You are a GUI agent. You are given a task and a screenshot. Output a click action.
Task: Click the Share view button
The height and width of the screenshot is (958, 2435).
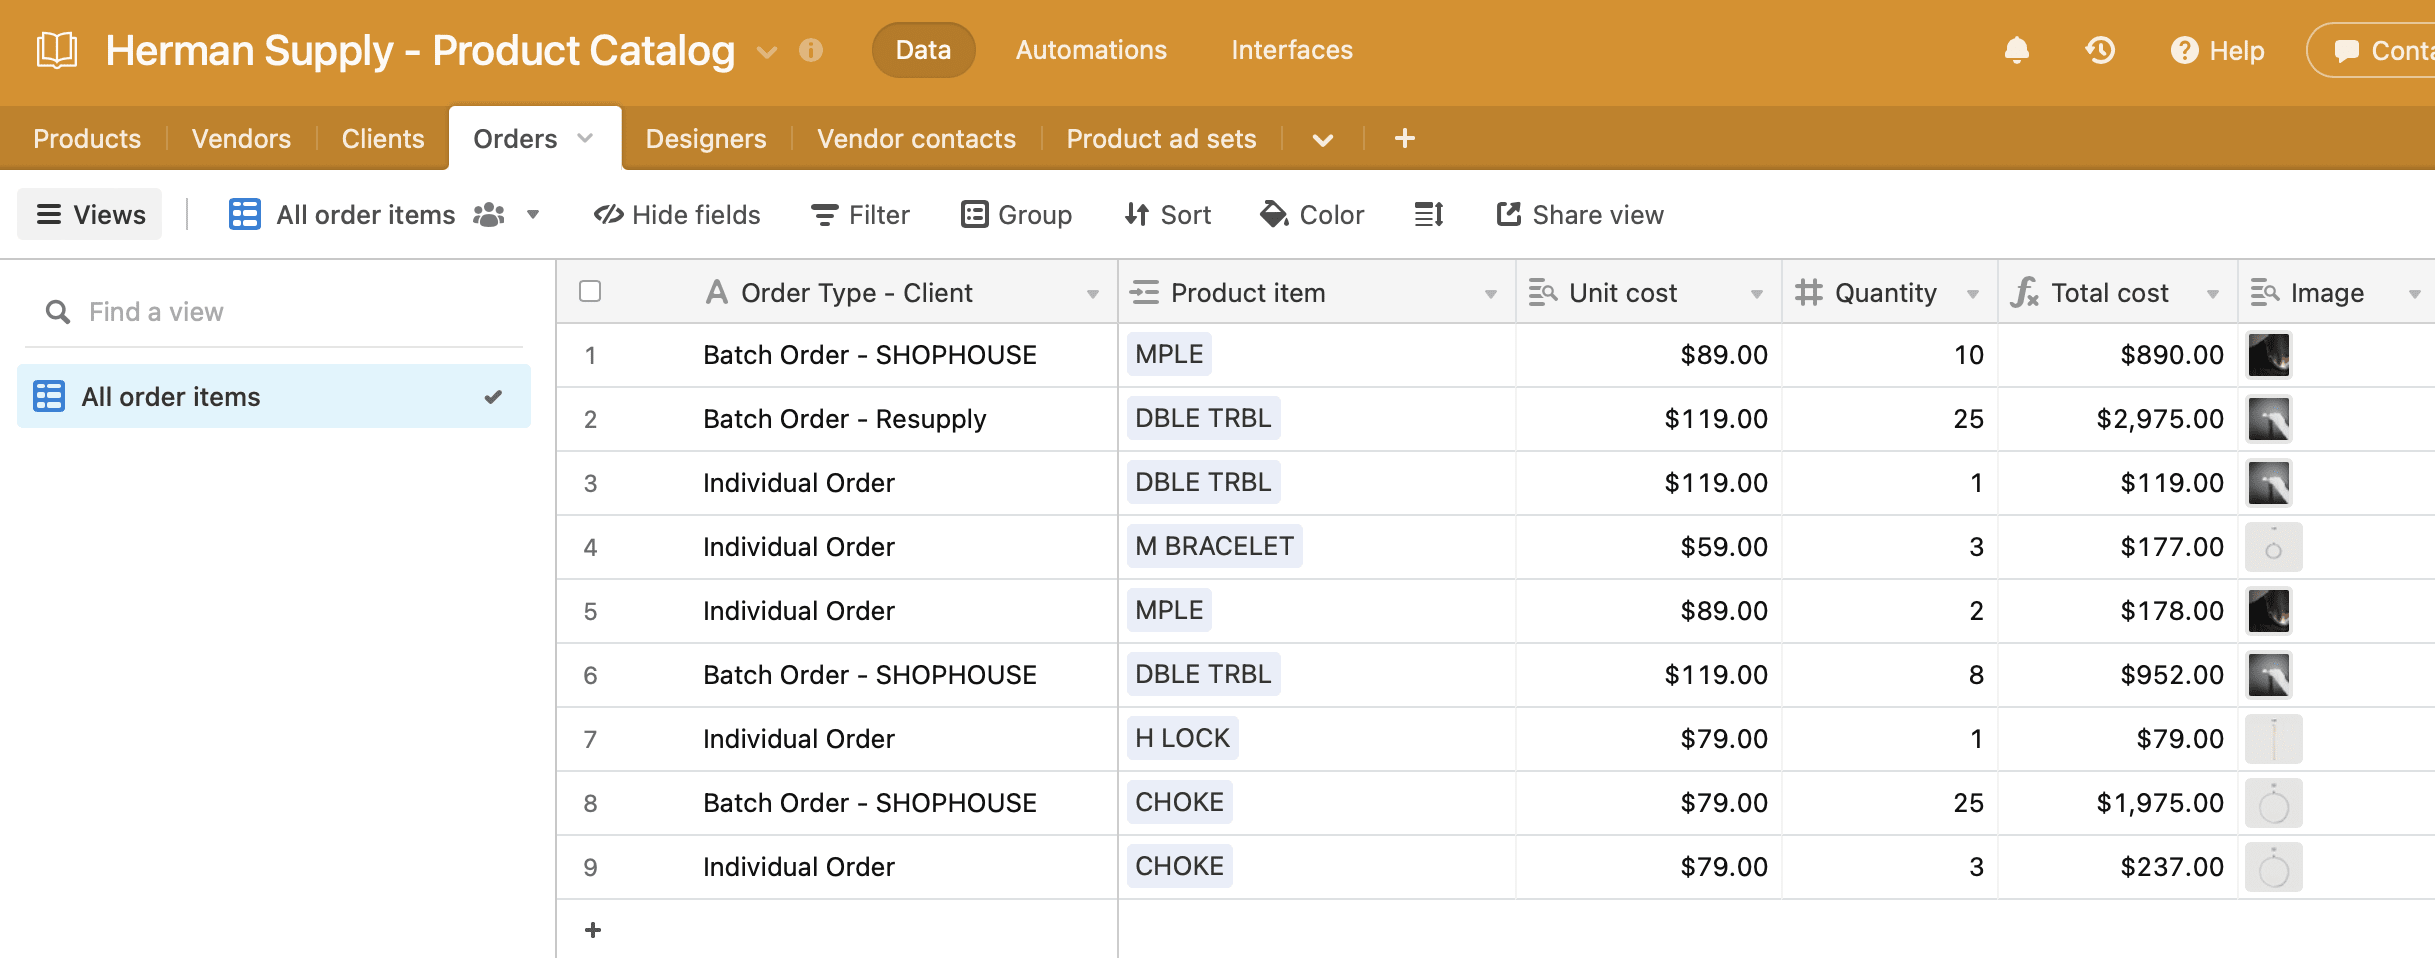[x=1579, y=214]
